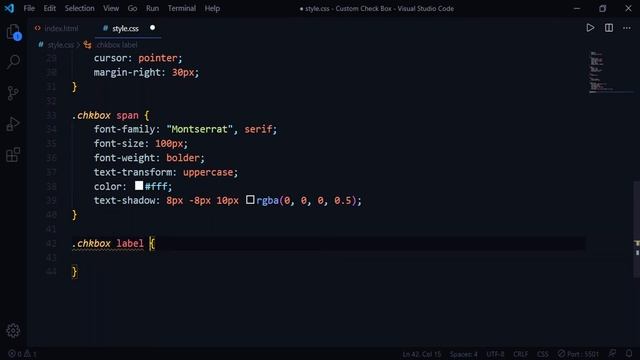
Task: Open the Explorer view in activity bar
Action: (x=13, y=32)
